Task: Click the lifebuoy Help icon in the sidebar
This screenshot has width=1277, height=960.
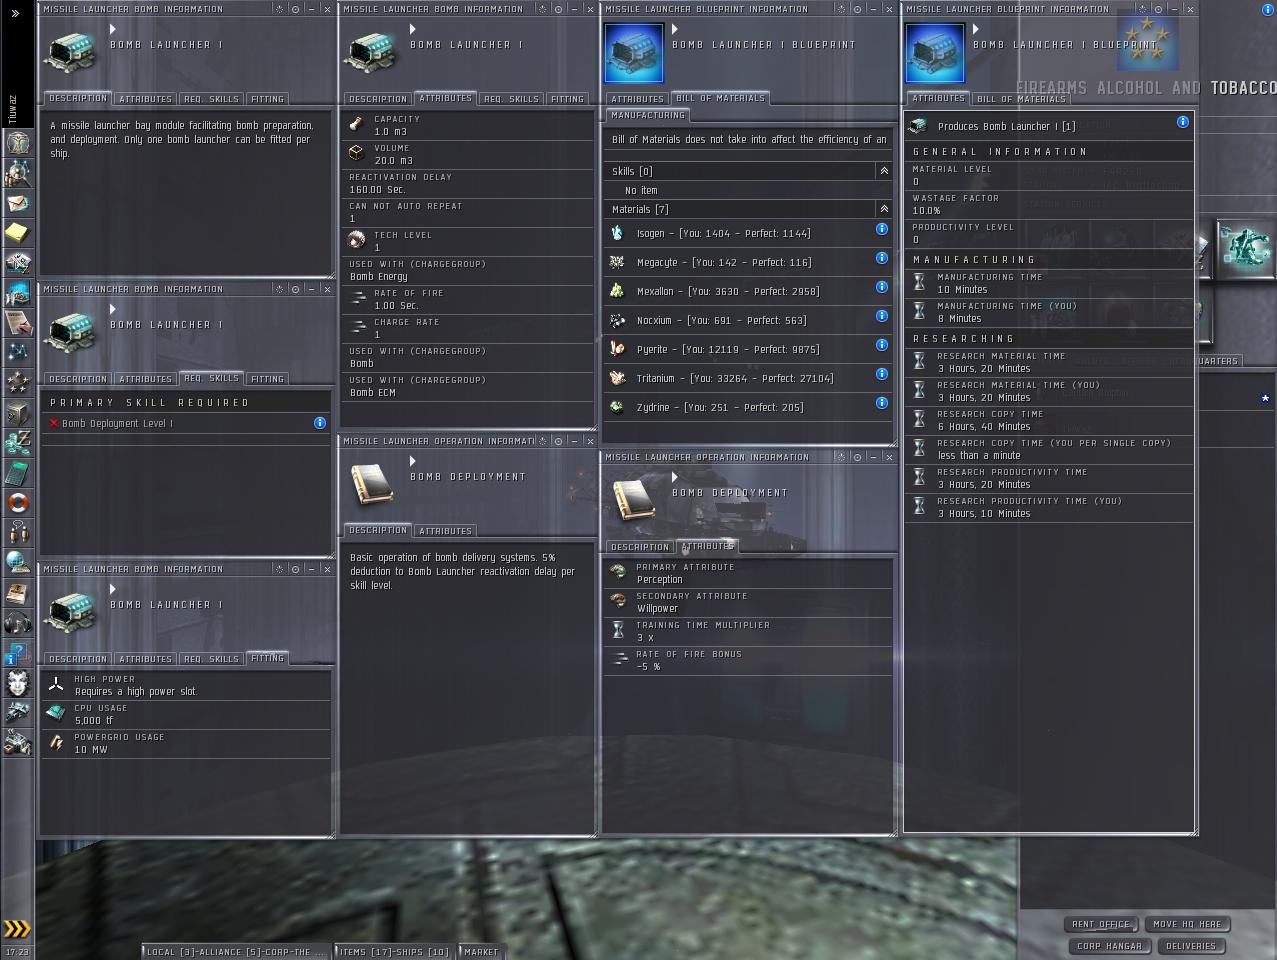Action: pyautogui.click(x=17, y=502)
